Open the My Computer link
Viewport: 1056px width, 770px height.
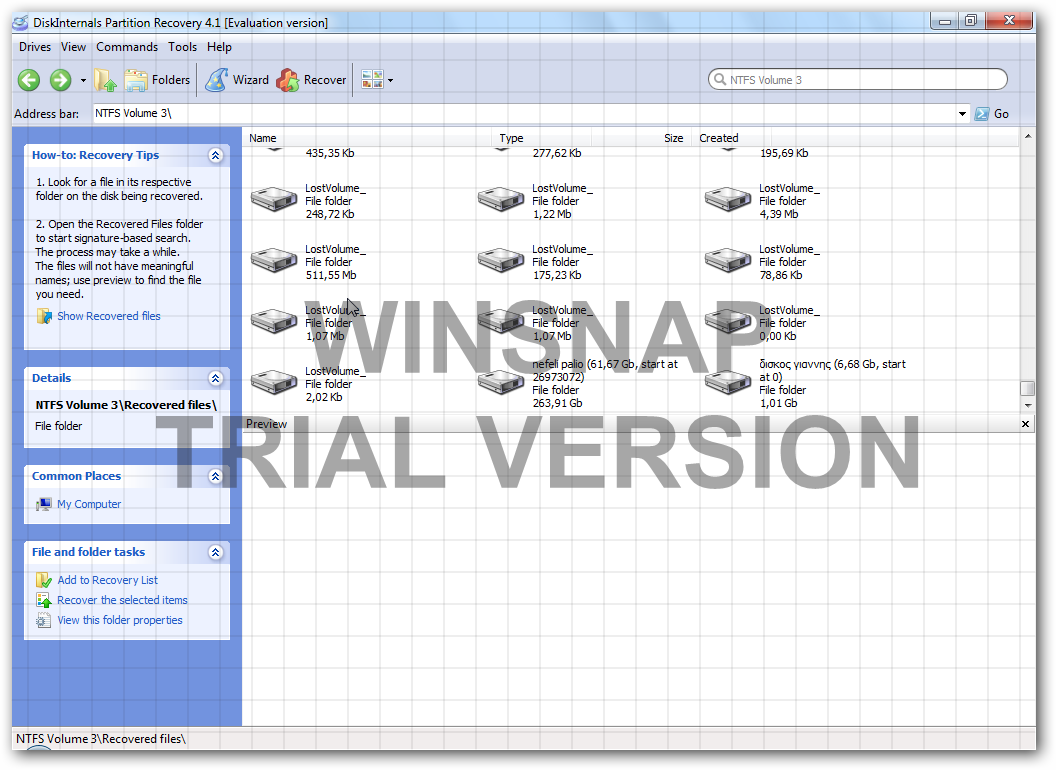[x=89, y=504]
